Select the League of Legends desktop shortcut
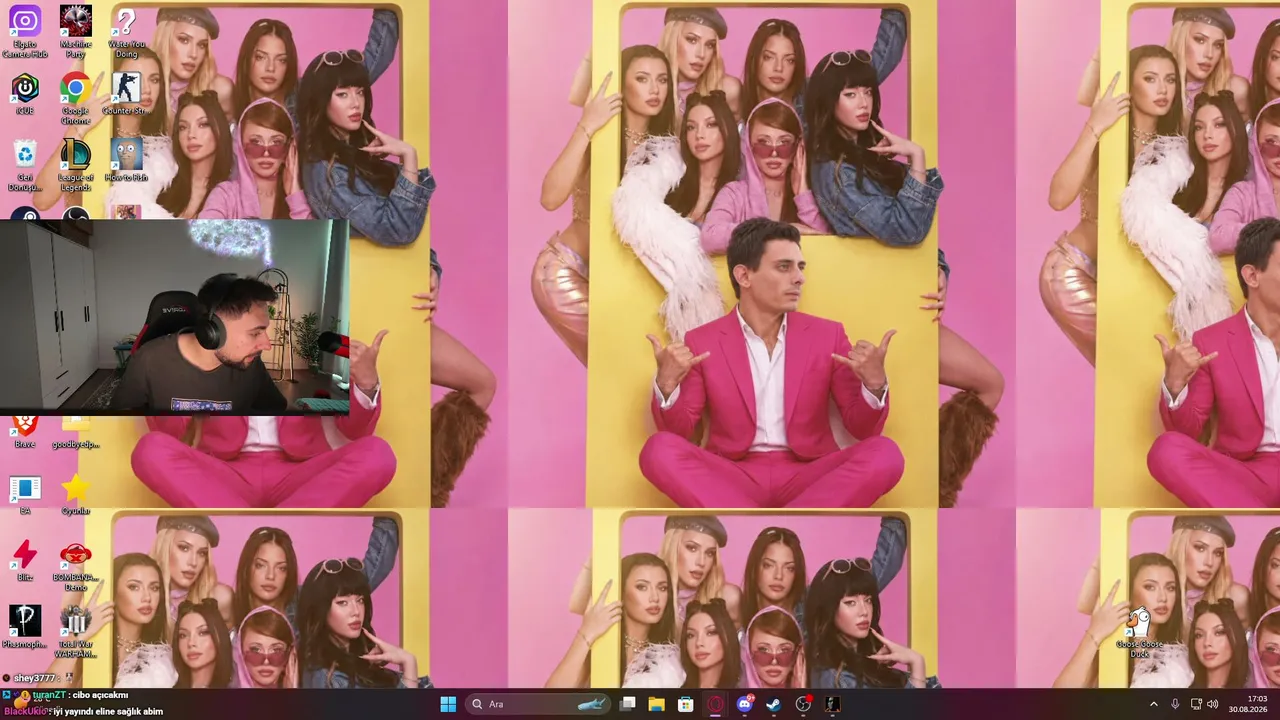This screenshot has width=1280, height=720. coord(75,165)
